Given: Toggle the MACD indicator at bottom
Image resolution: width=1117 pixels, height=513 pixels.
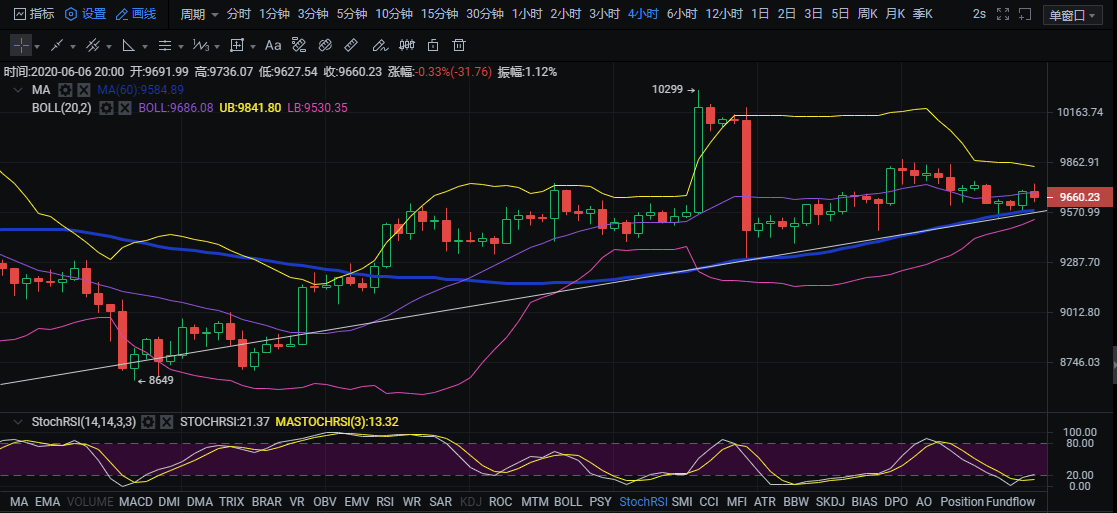Looking at the screenshot, I should click(136, 502).
